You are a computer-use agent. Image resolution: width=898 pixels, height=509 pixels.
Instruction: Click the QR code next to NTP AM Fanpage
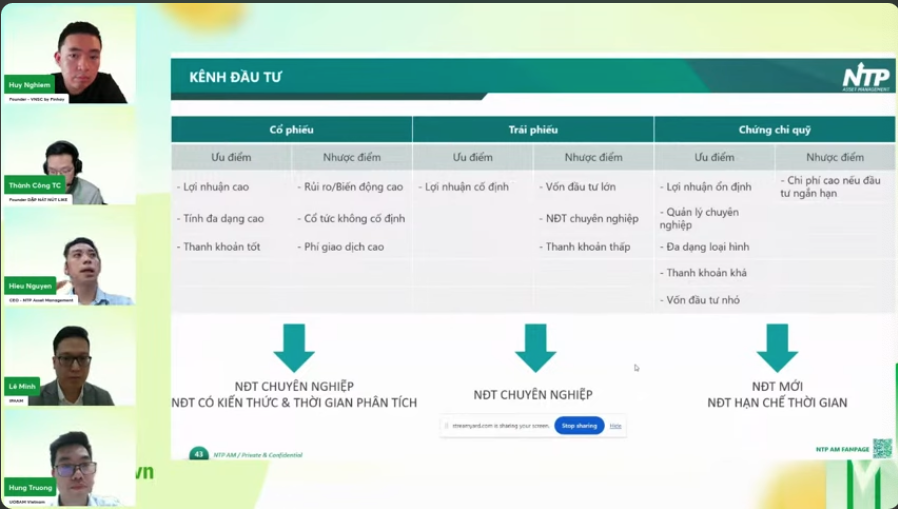click(882, 449)
